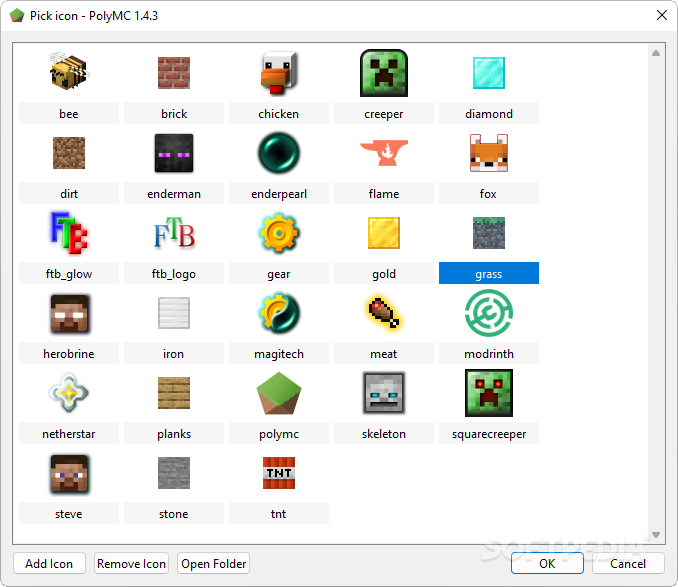Click the grass block image
Screen dimensions: 678x587
tap(489, 233)
